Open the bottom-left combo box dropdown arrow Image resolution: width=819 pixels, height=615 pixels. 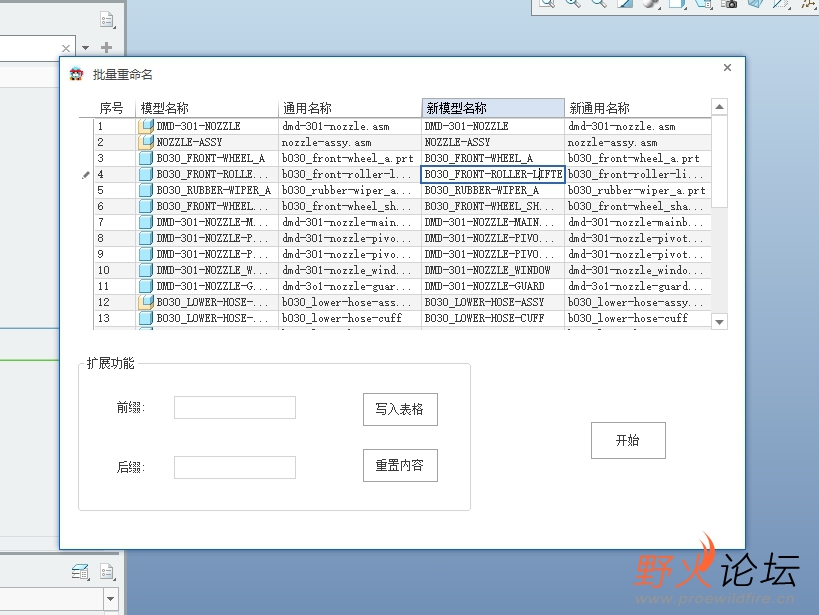pyautogui.click(x=111, y=599)
